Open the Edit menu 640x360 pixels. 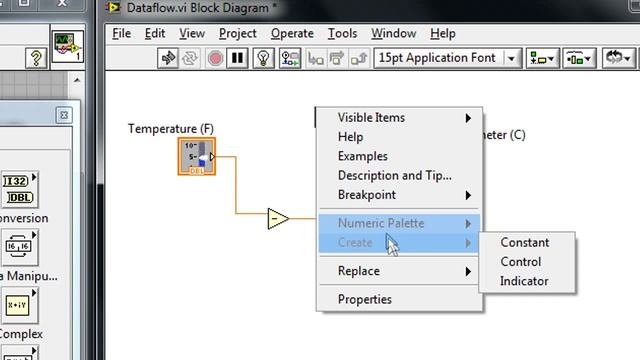click(155, 33)
